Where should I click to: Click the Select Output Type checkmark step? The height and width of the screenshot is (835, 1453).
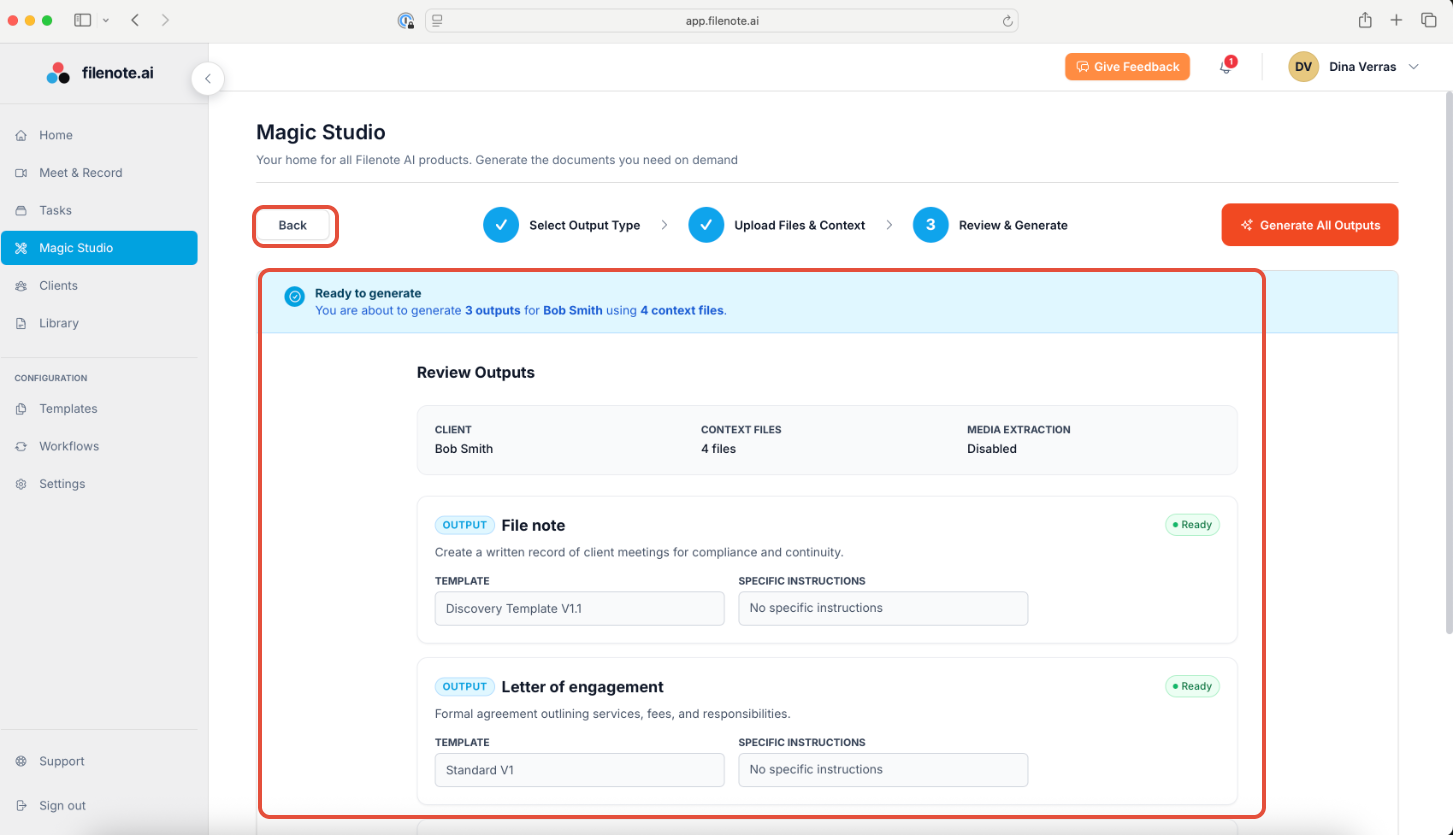pos(501,225)
